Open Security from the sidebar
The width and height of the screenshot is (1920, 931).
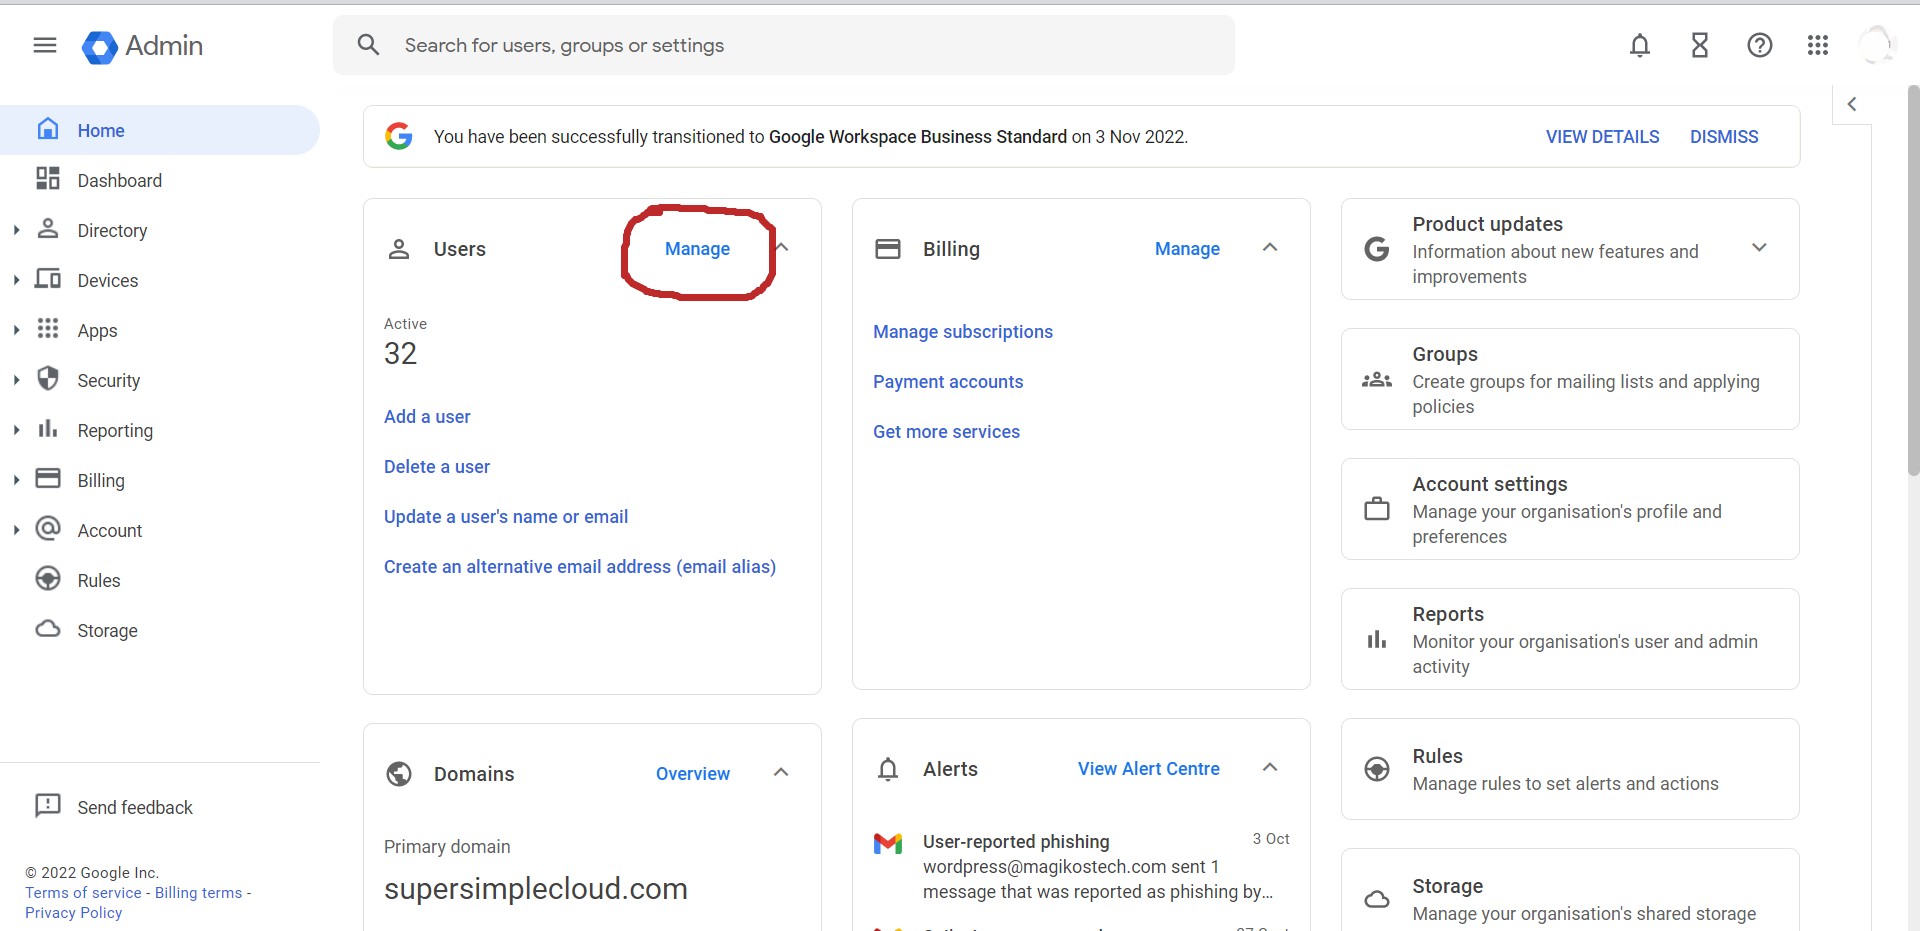click(x=160, y=380)
